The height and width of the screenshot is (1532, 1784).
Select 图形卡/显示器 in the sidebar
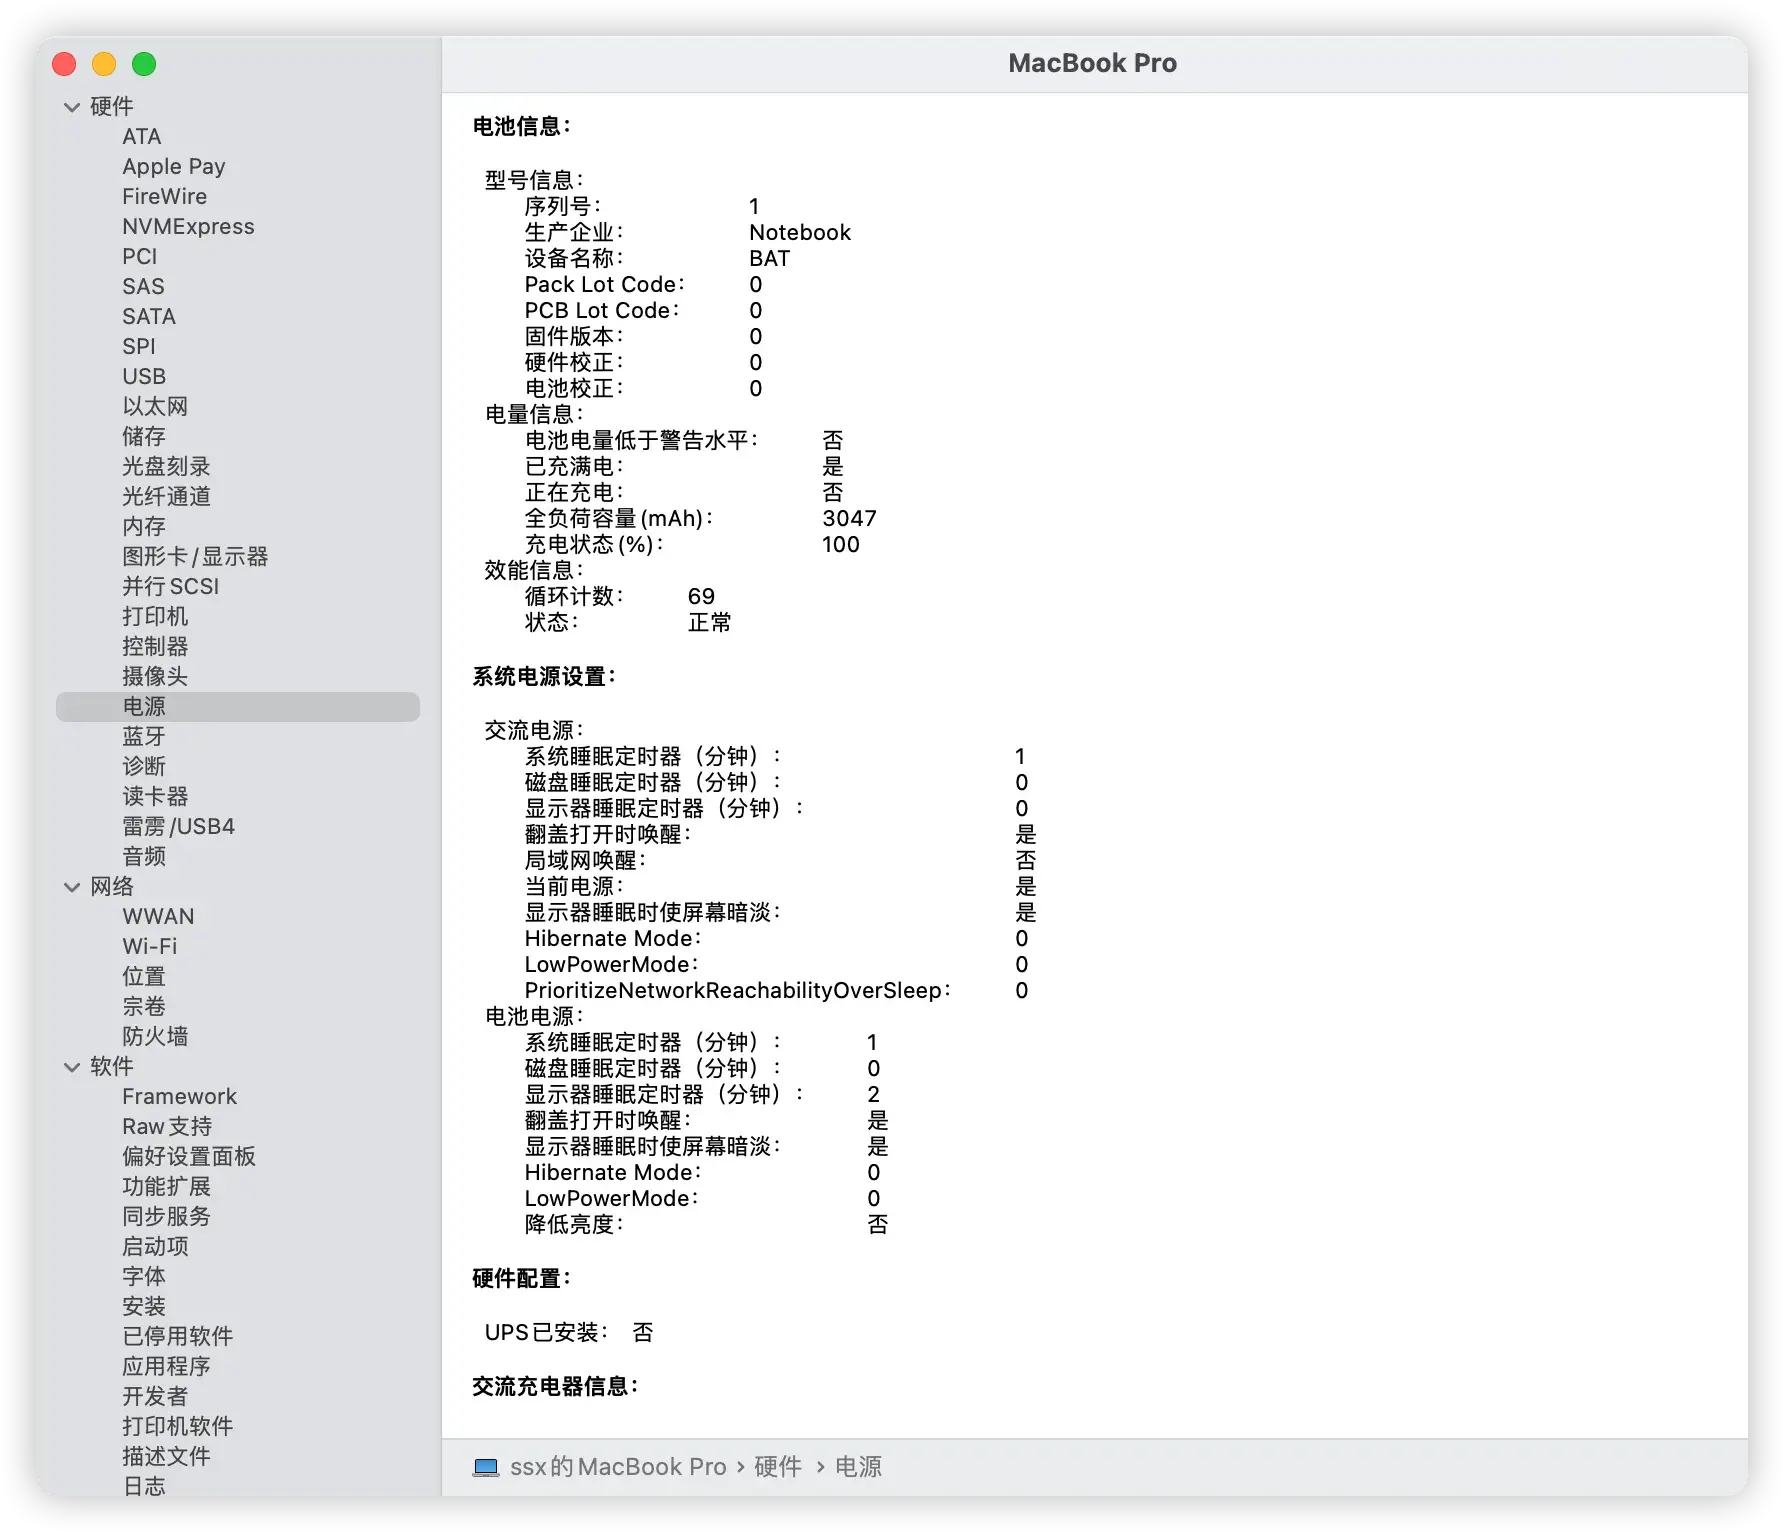[195, 557]
